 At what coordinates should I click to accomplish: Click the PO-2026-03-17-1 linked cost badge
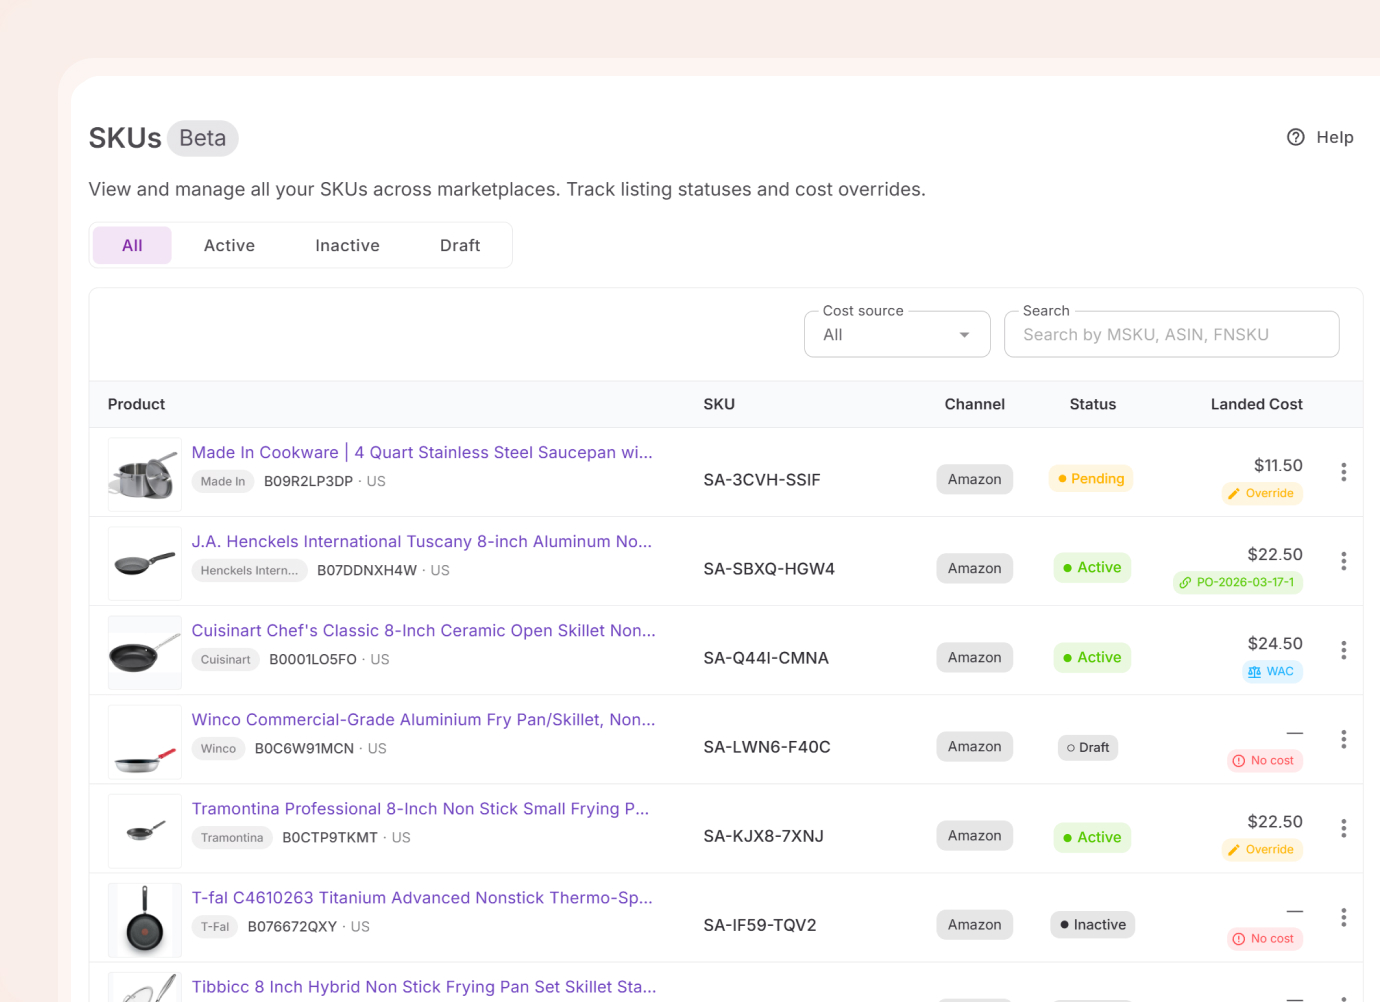[x=1237, y=582]
